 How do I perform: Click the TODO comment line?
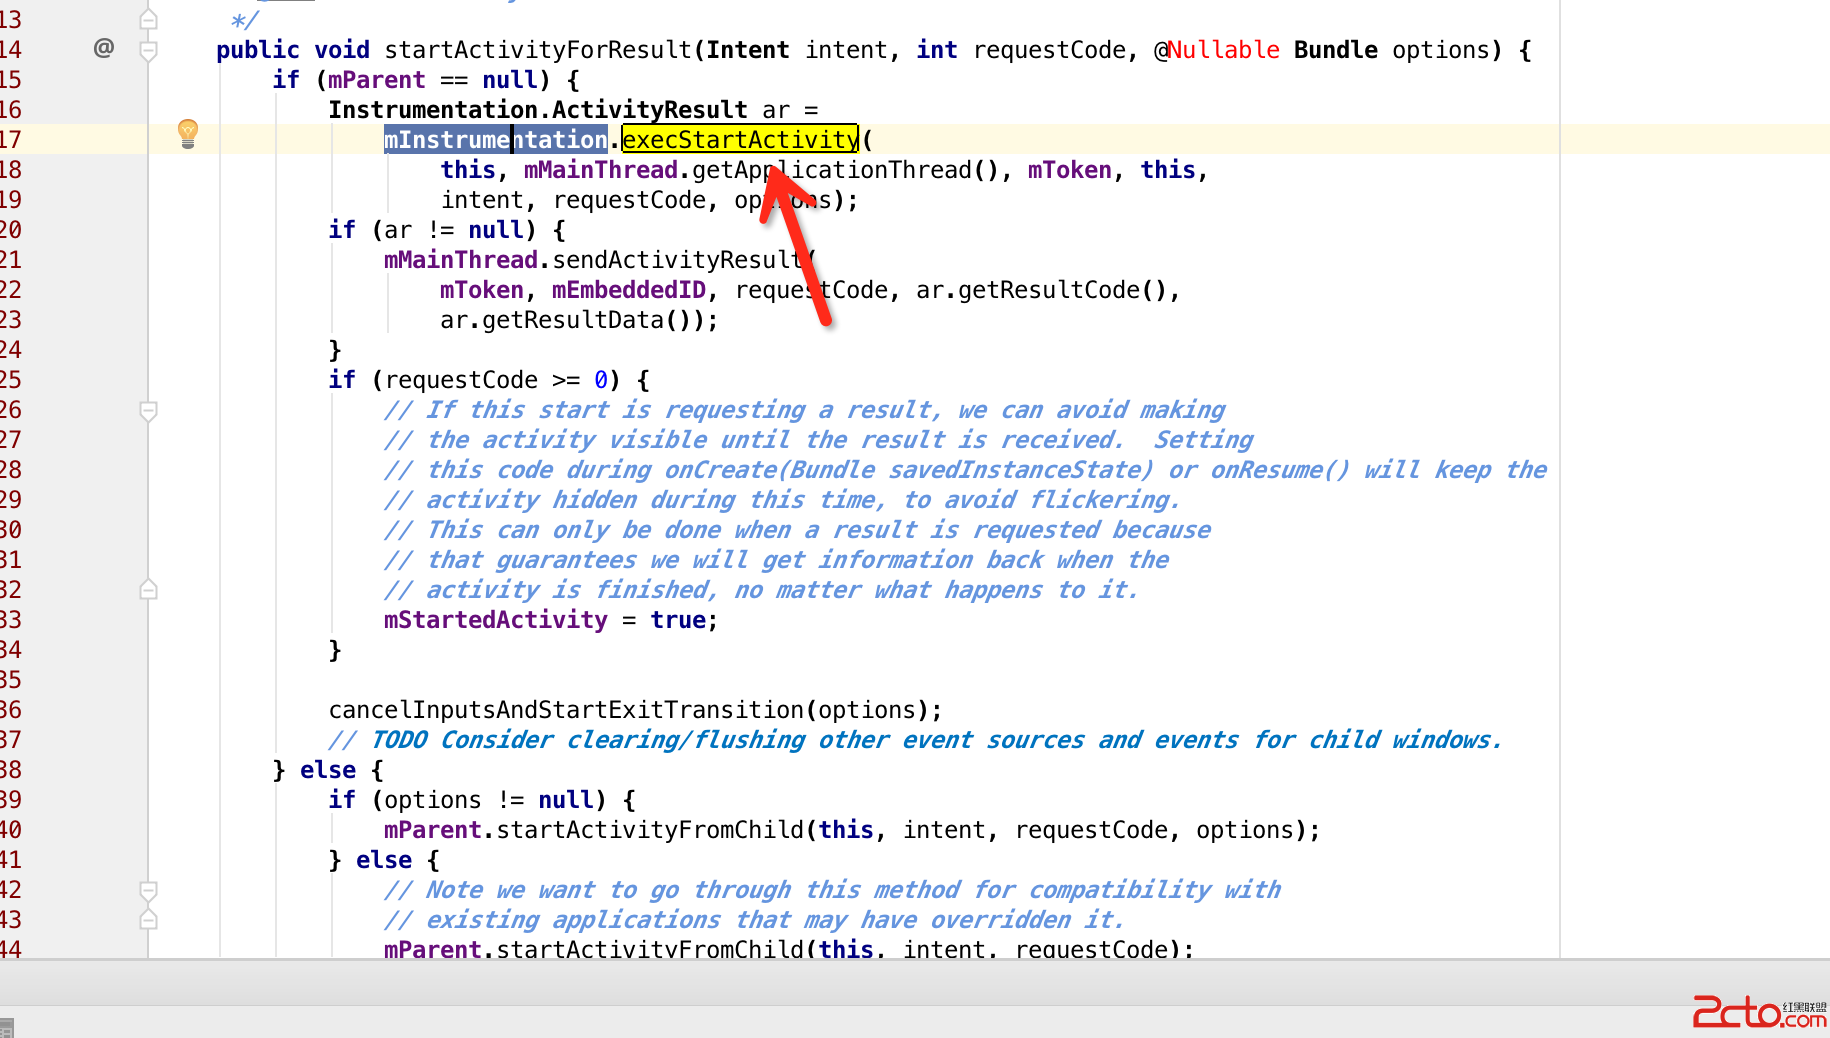915,740
